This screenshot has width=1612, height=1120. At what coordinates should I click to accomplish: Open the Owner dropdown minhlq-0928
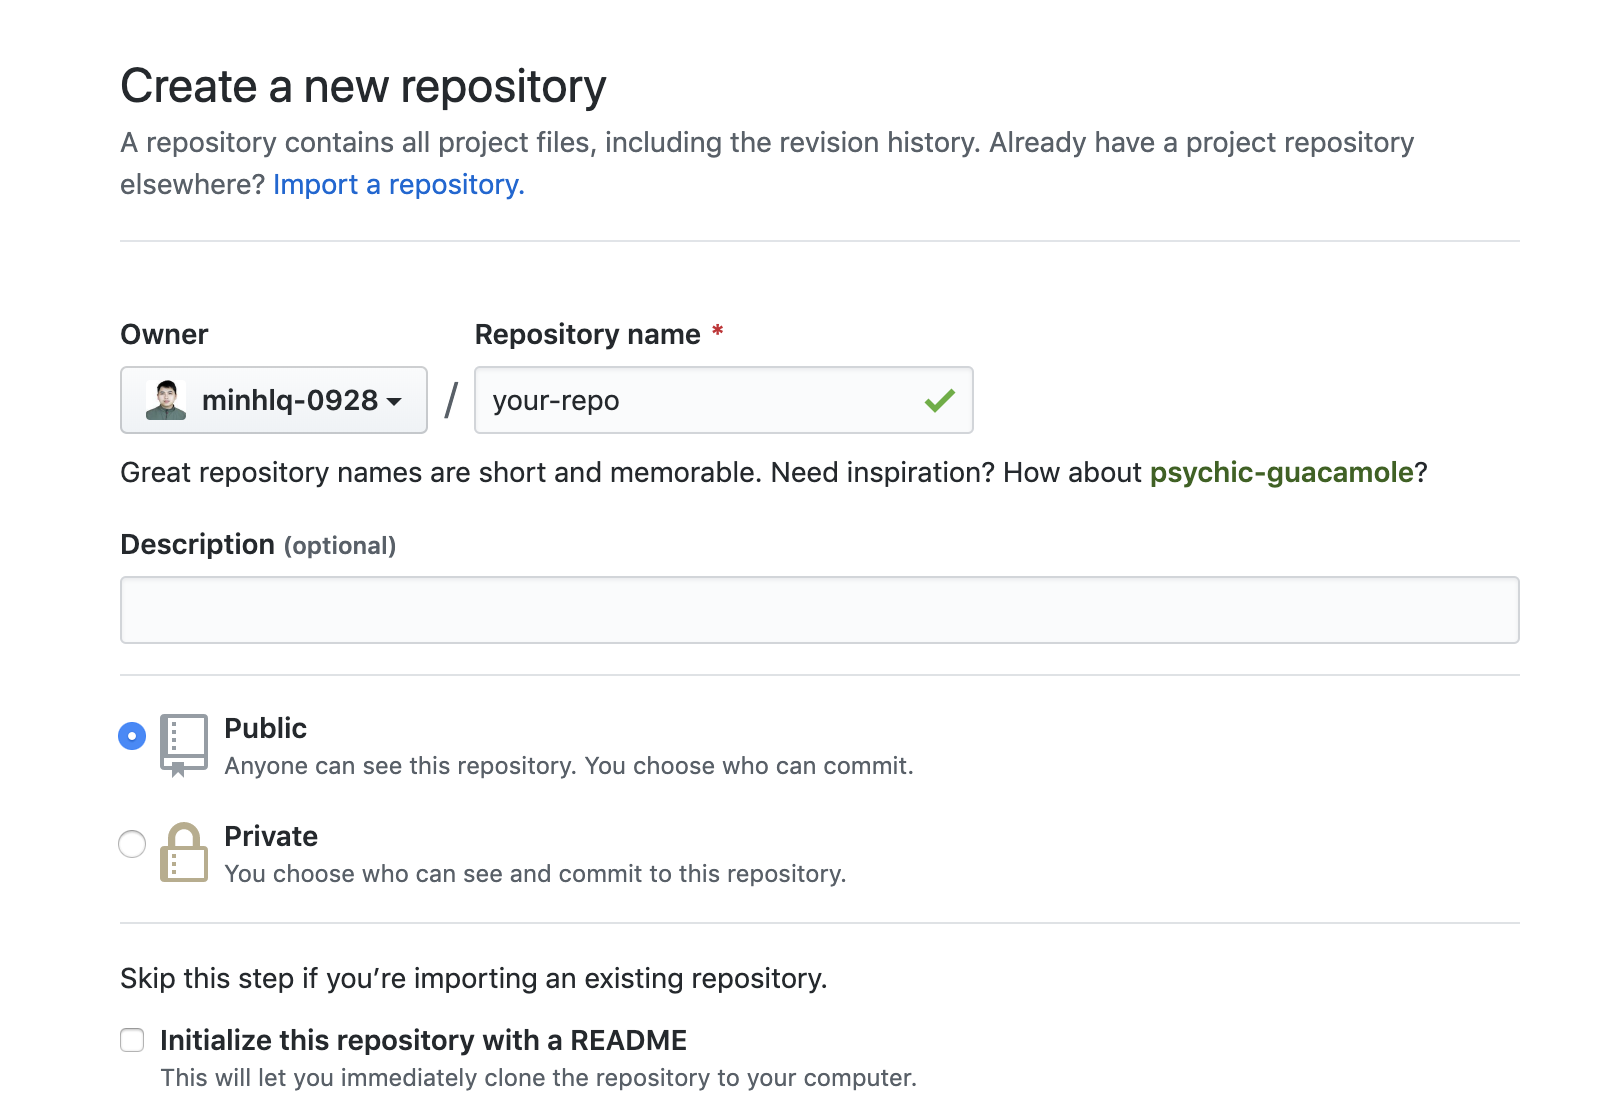tap(273, 400)
